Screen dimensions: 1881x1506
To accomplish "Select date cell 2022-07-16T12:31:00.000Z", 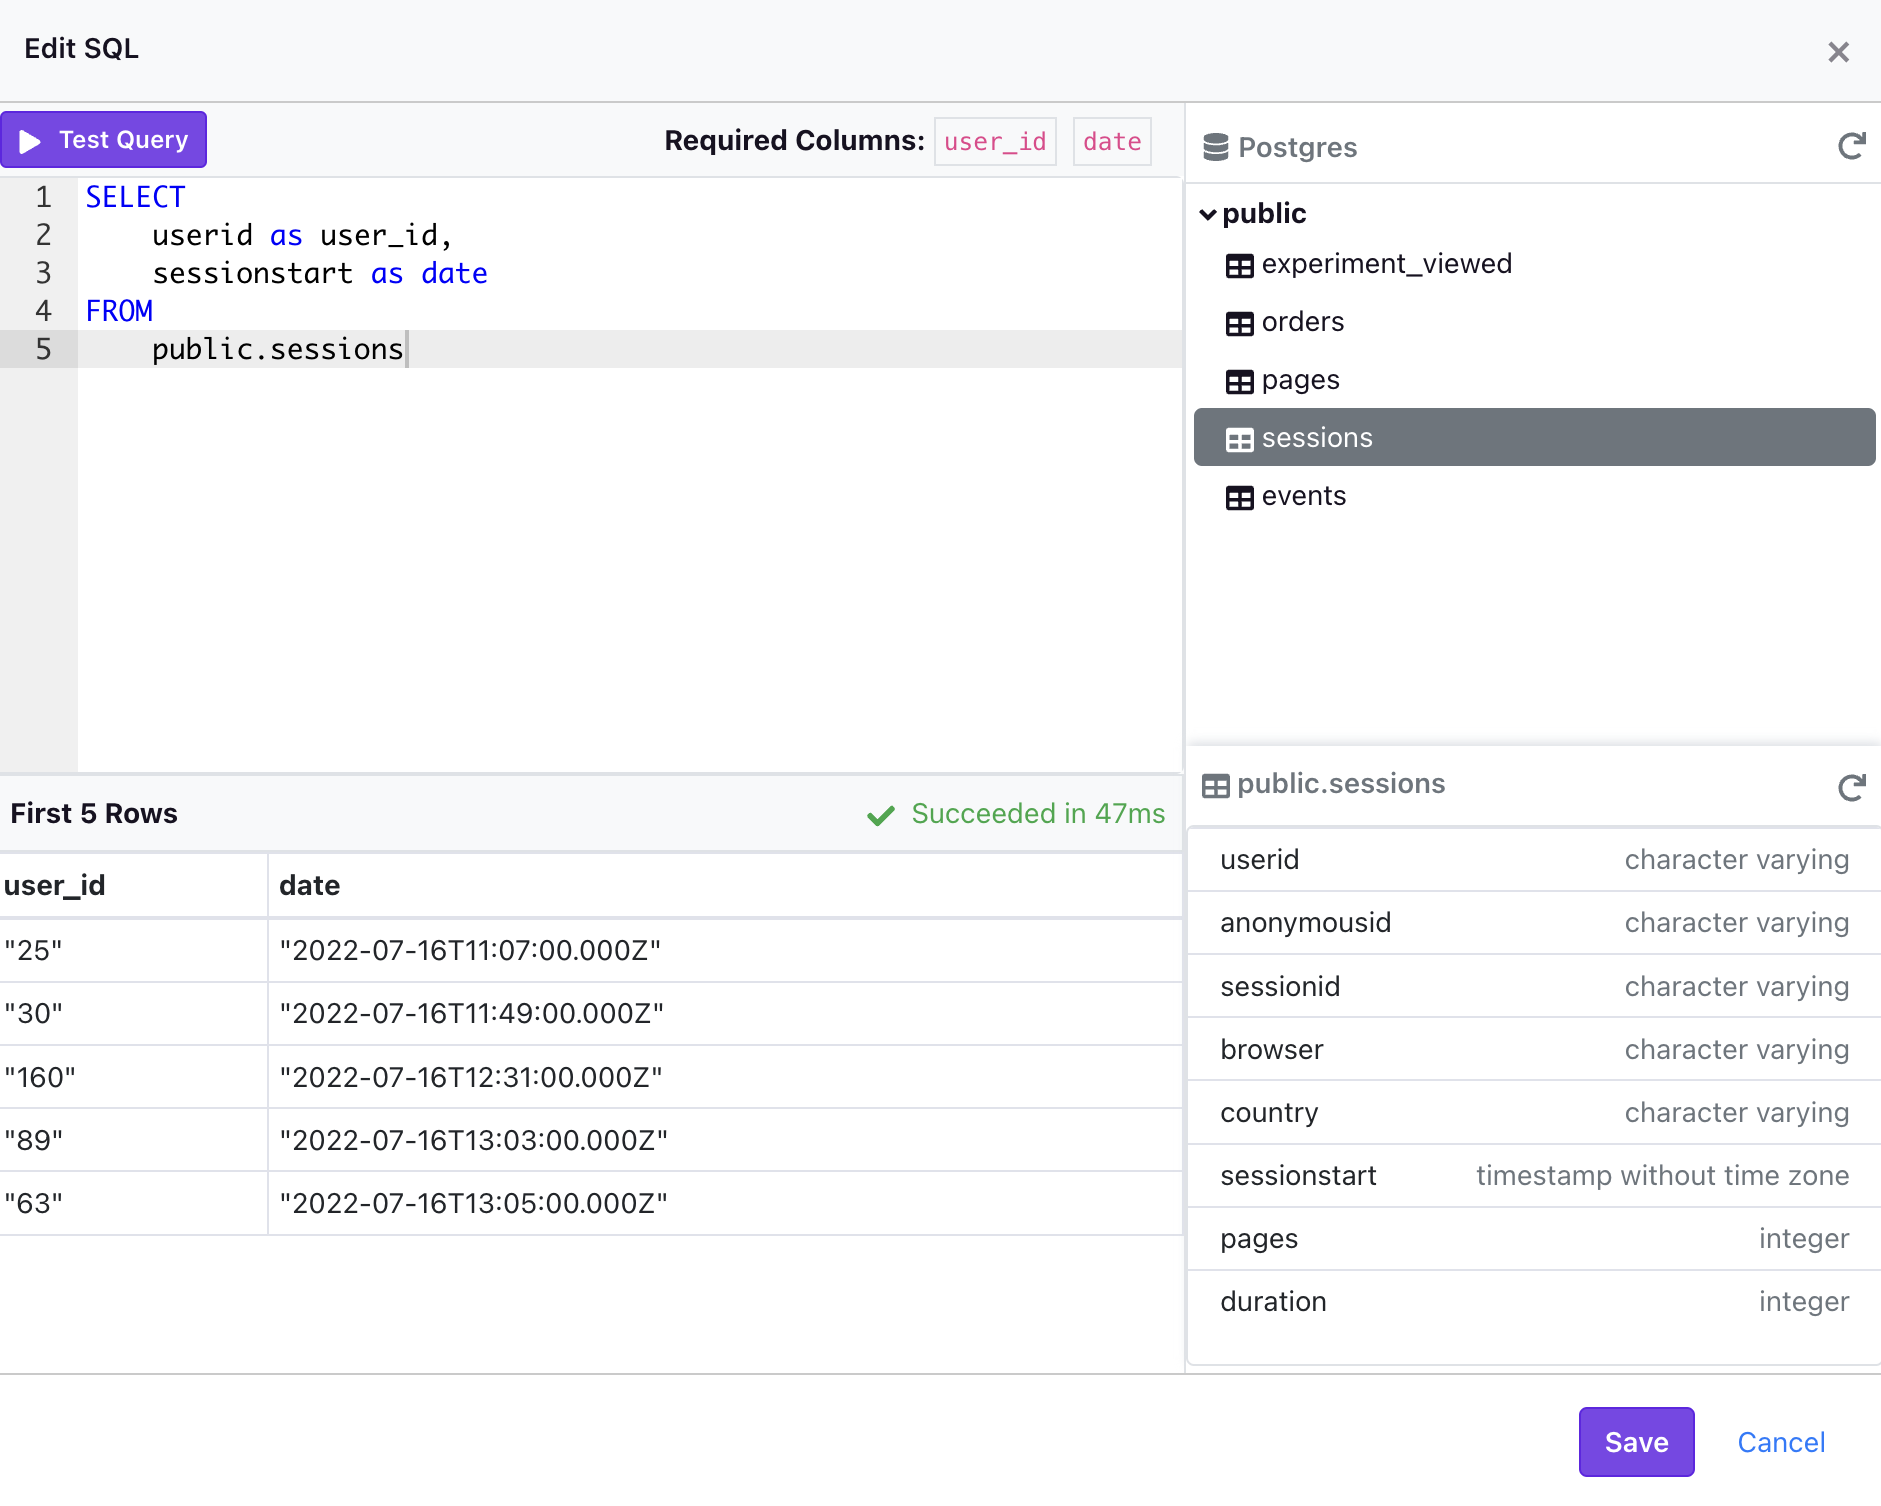I will pos(726,1077).
